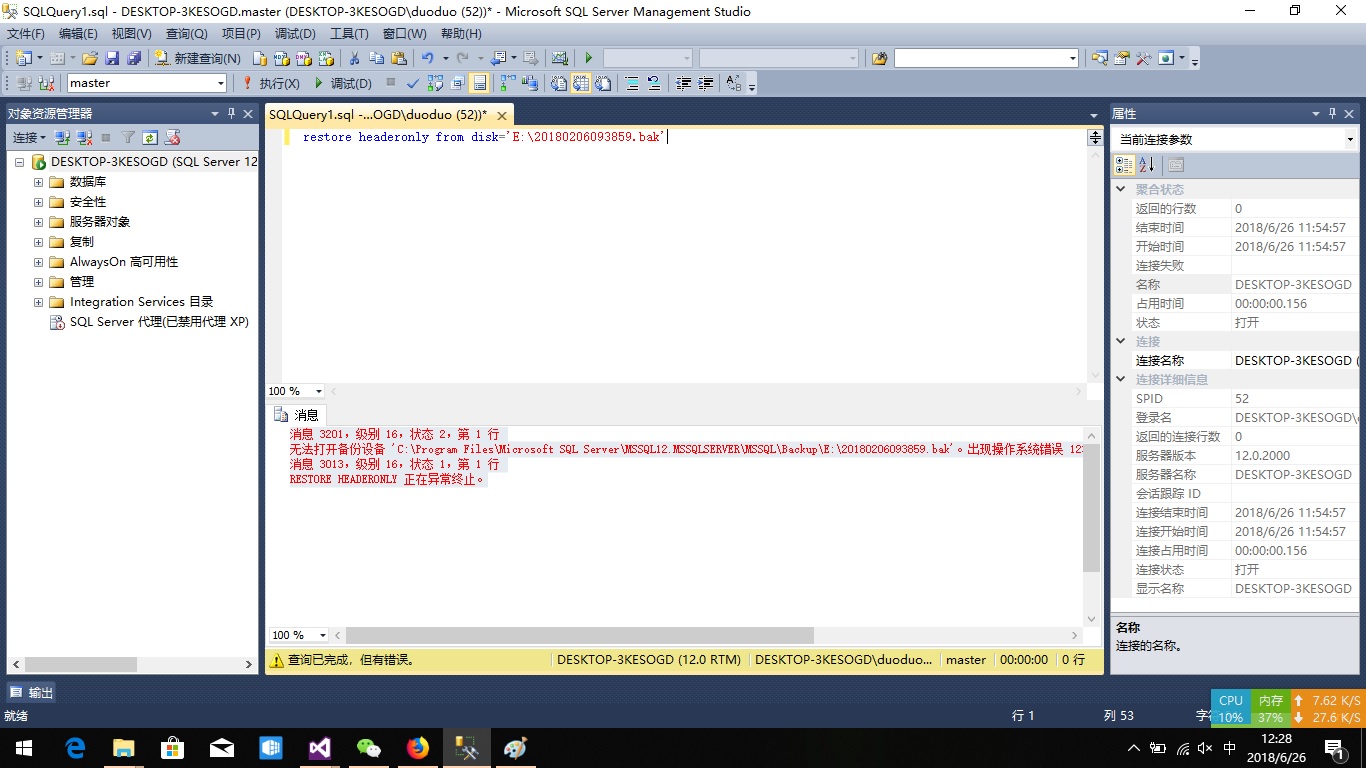1366x768 pixels.
Task: Toggle the IntelliSense enabled button
Action: tap(479, 83)
